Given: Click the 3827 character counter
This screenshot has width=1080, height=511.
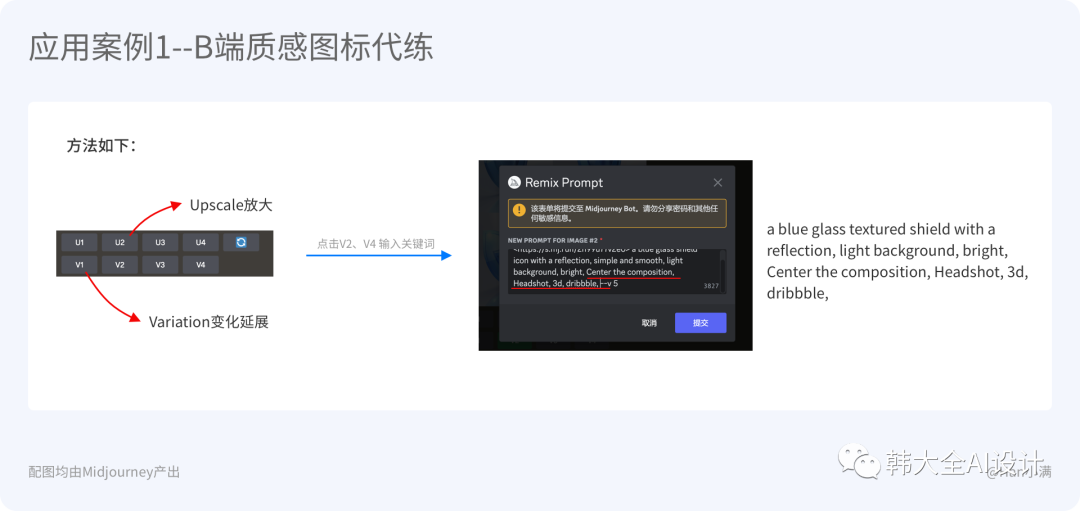Looking at the screenshot, I should [711, 285].
